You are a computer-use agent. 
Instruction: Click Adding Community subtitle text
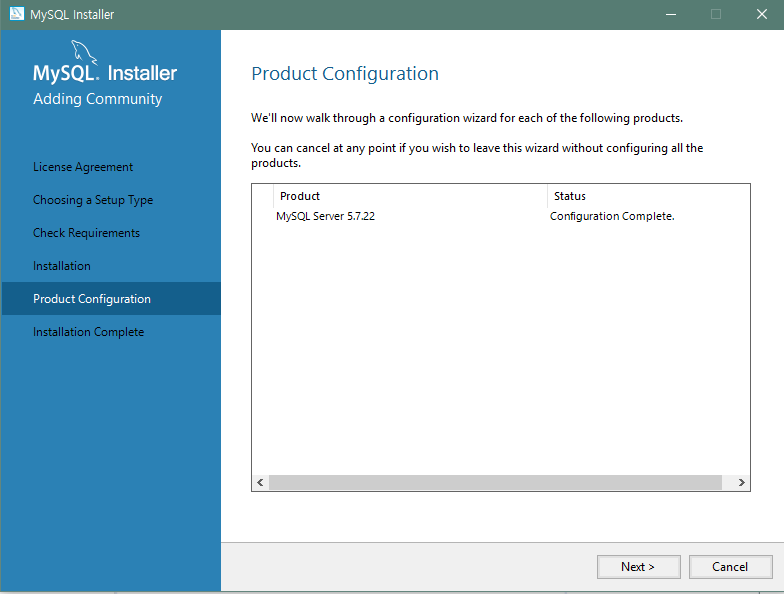[x=98, y=99]
